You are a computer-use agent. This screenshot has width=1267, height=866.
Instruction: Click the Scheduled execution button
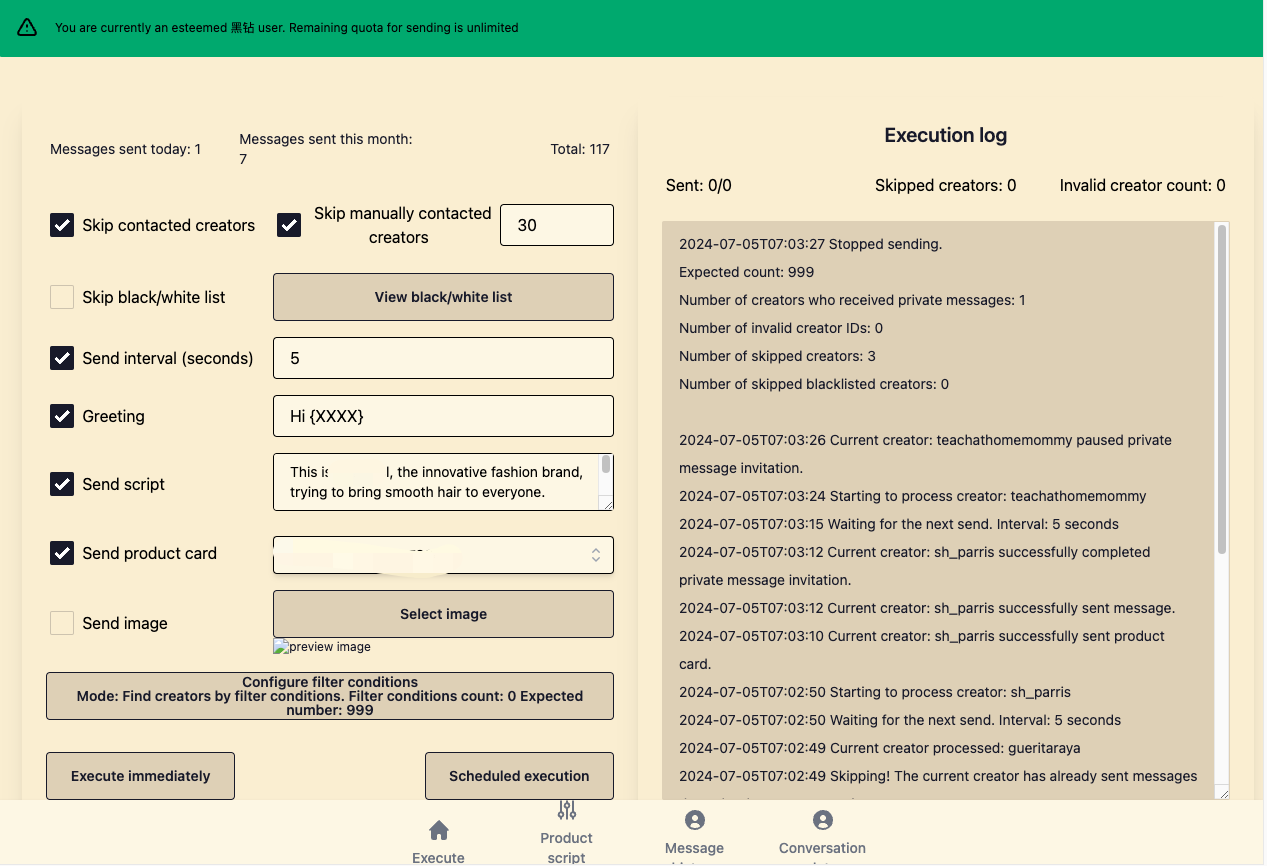coord(519,776)
